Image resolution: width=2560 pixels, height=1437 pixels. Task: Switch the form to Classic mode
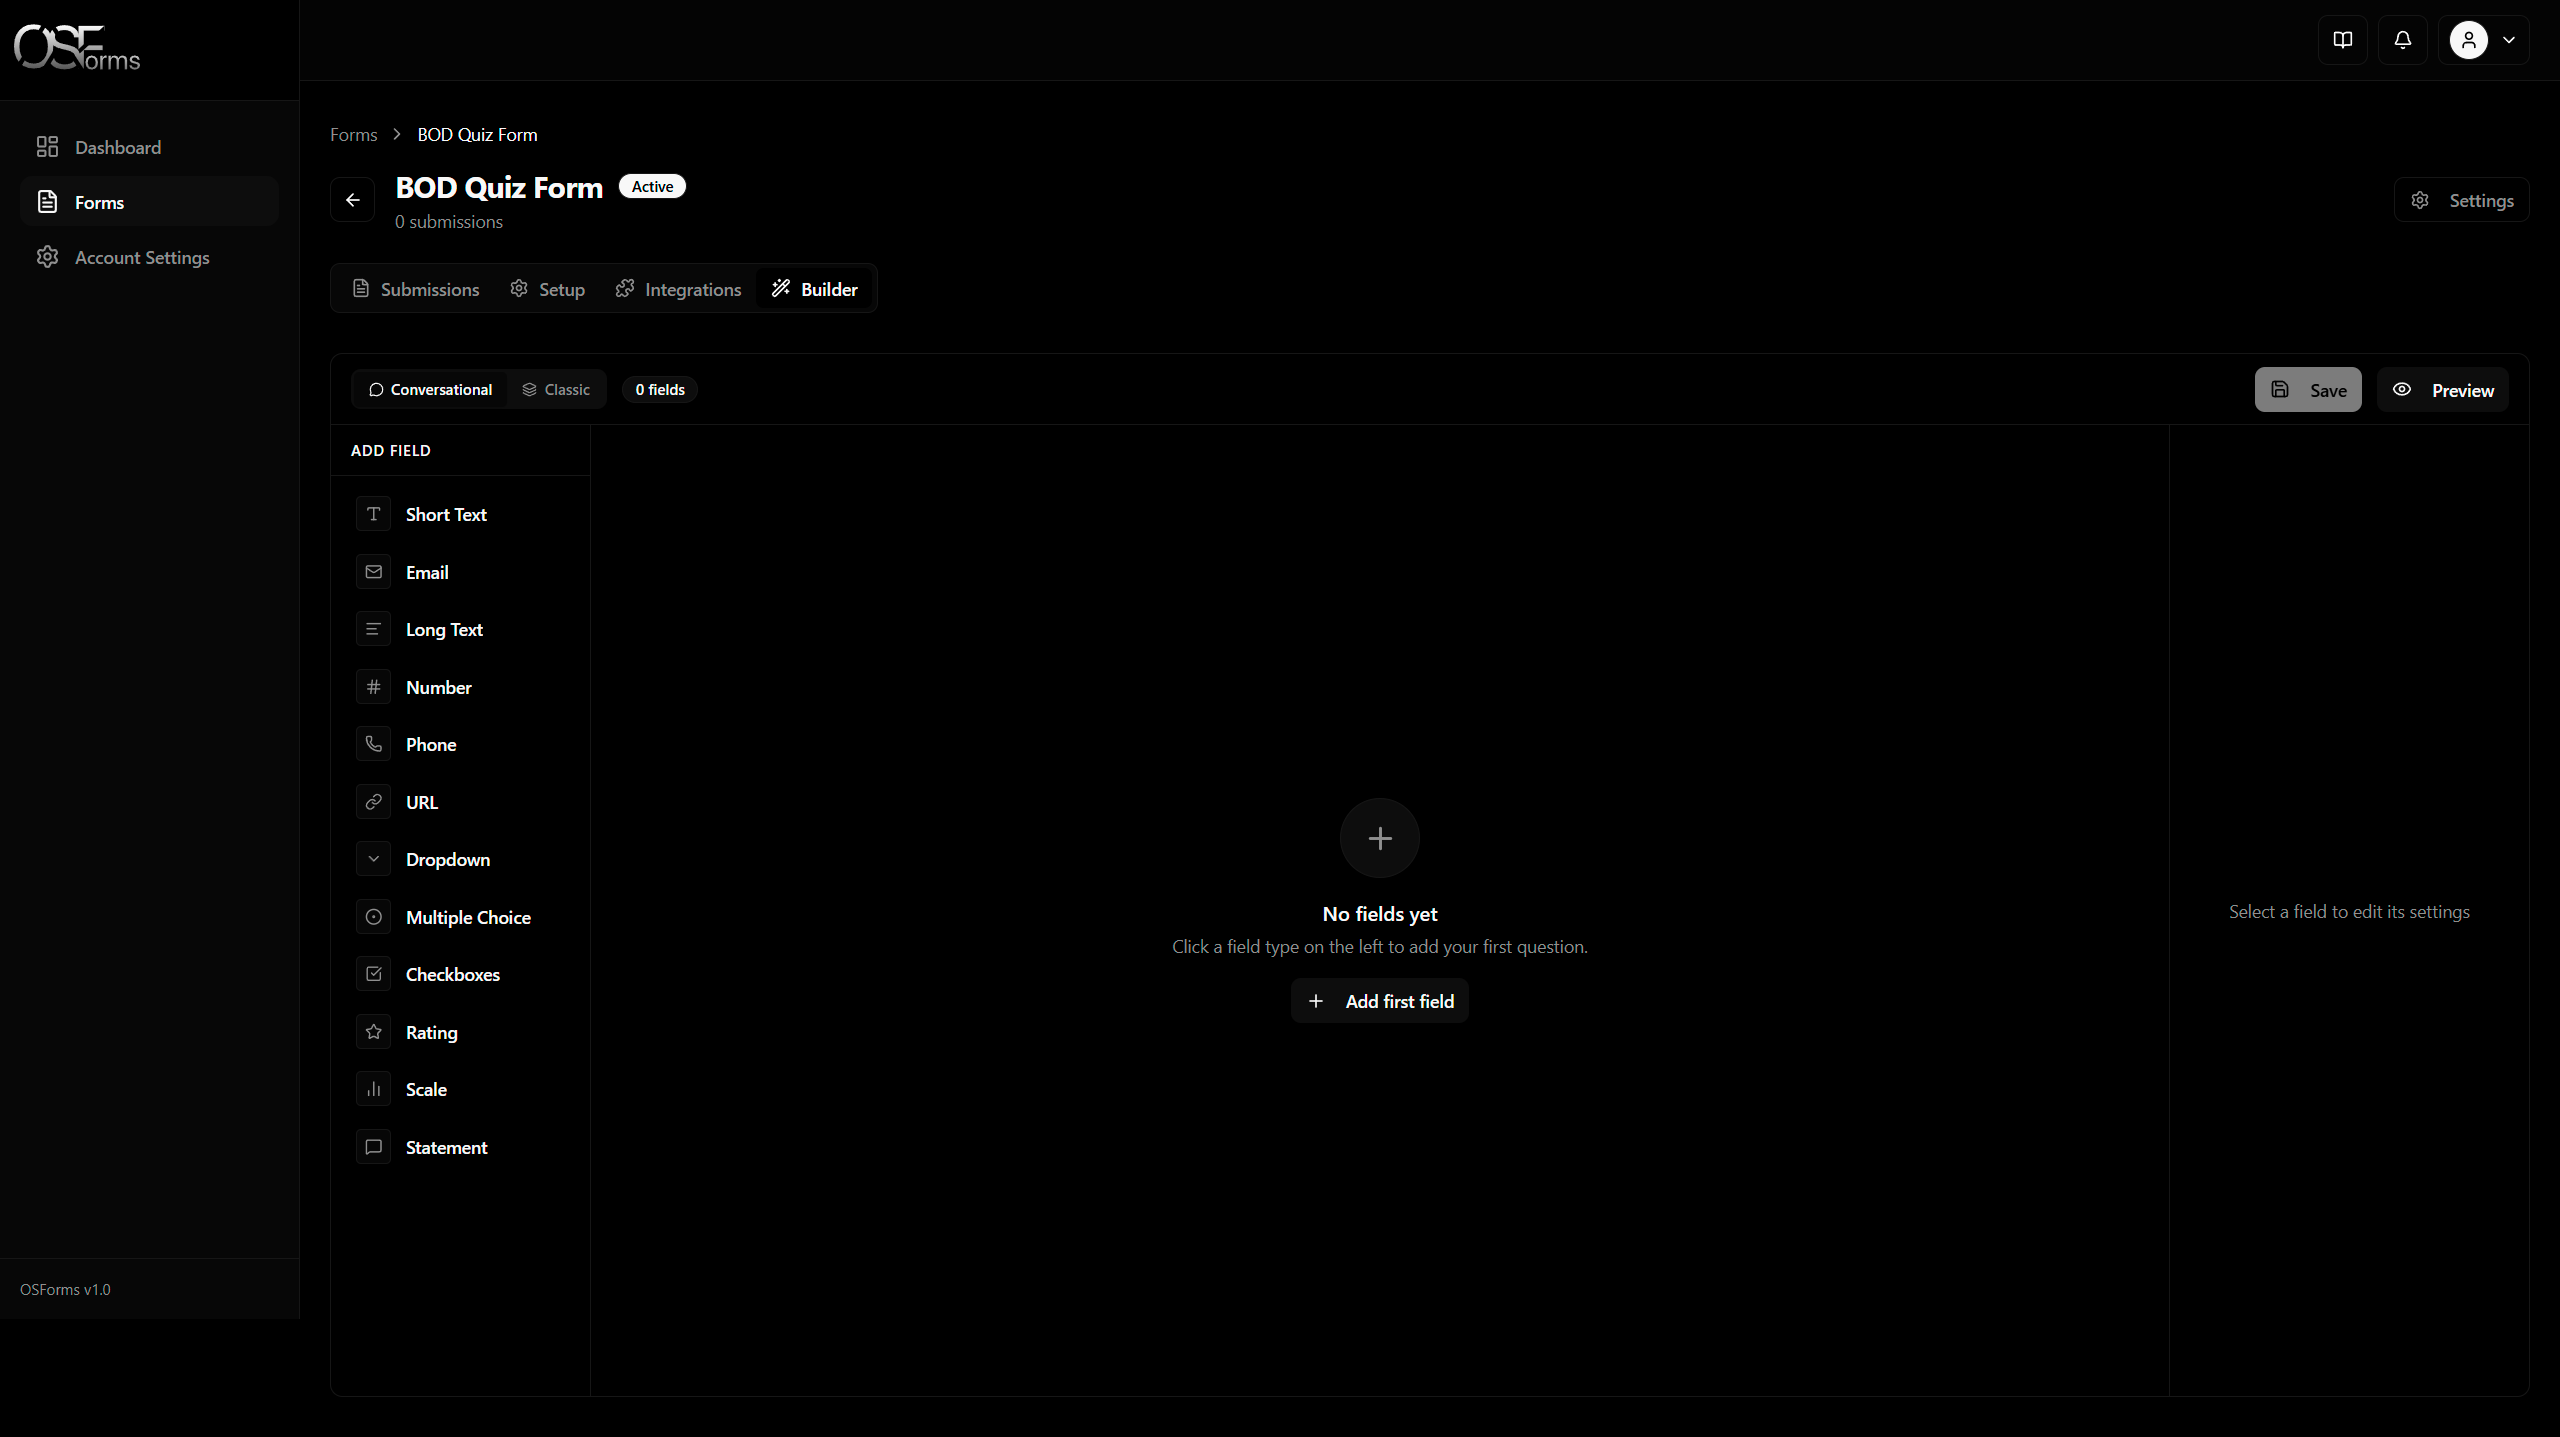[557, 389]
